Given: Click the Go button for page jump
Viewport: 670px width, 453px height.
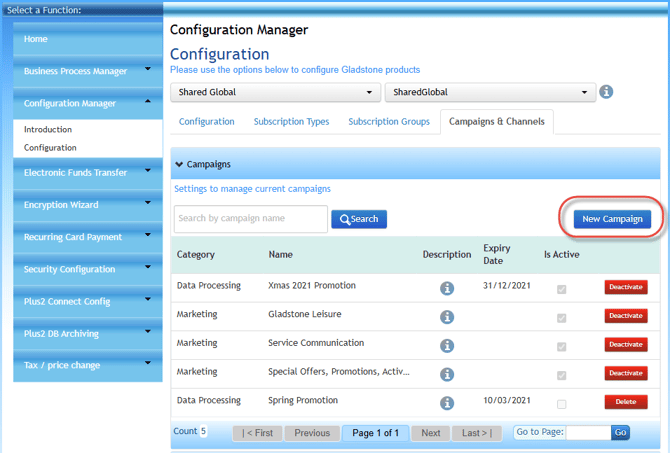Looking at the screenshot, I should [620, 432].
